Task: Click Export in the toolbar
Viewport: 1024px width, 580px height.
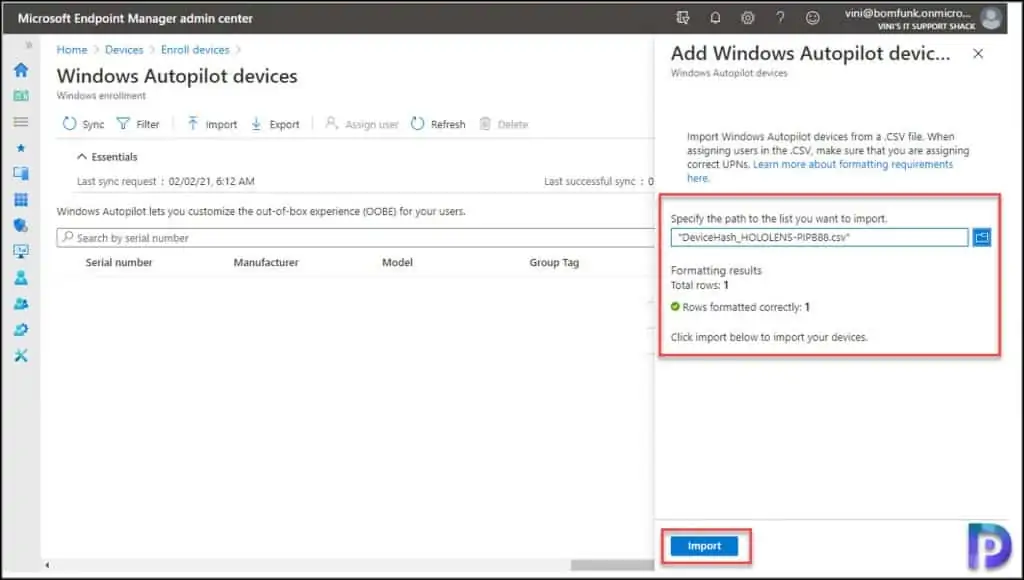Action: (x=275, y=123)
